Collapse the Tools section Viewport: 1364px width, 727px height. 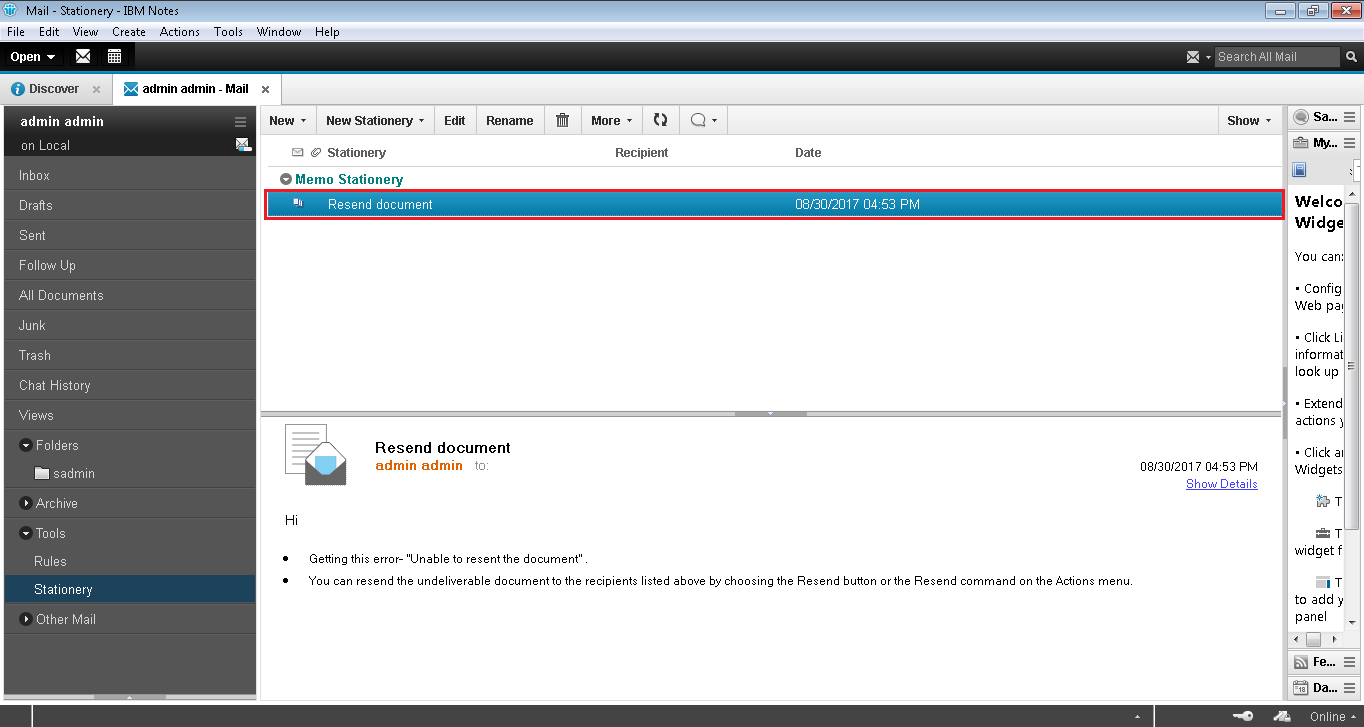[x=27, y=533]
